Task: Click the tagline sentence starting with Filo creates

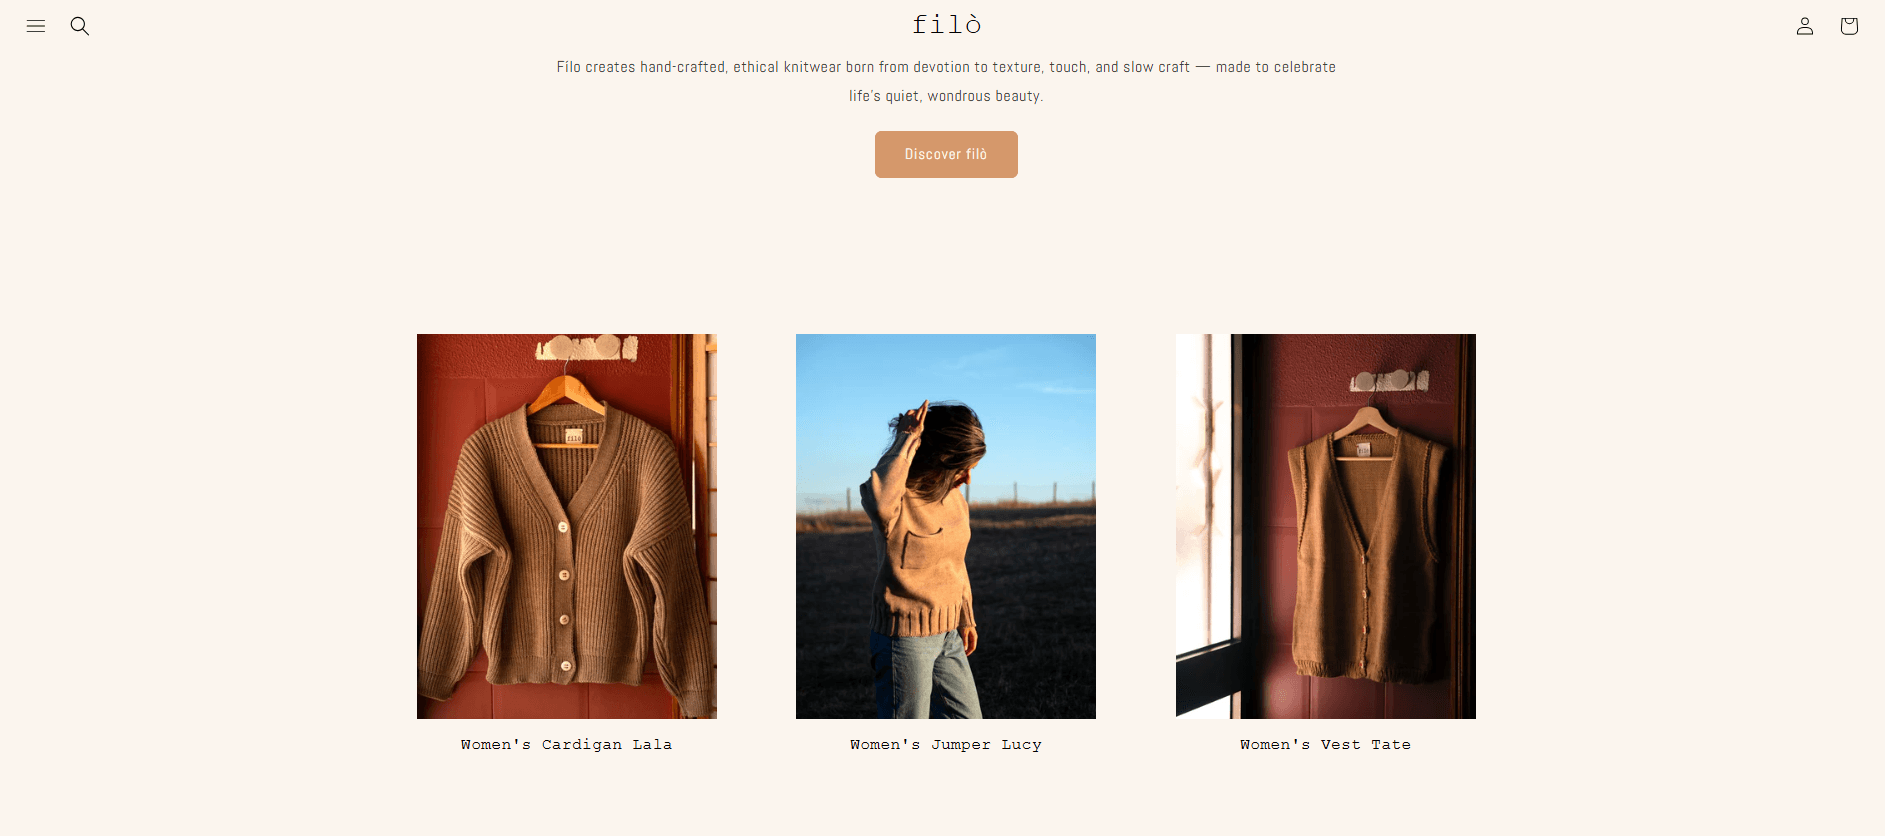Action: click(x=946, y=67)
